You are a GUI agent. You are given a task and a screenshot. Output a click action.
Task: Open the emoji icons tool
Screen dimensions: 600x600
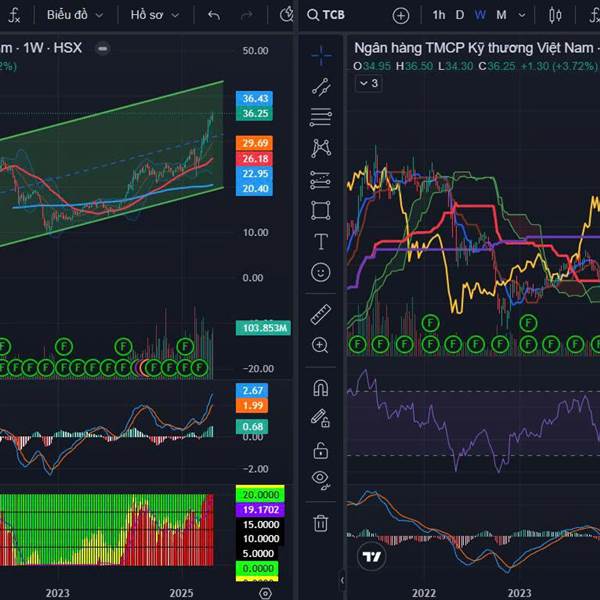[x=321, y=272]
